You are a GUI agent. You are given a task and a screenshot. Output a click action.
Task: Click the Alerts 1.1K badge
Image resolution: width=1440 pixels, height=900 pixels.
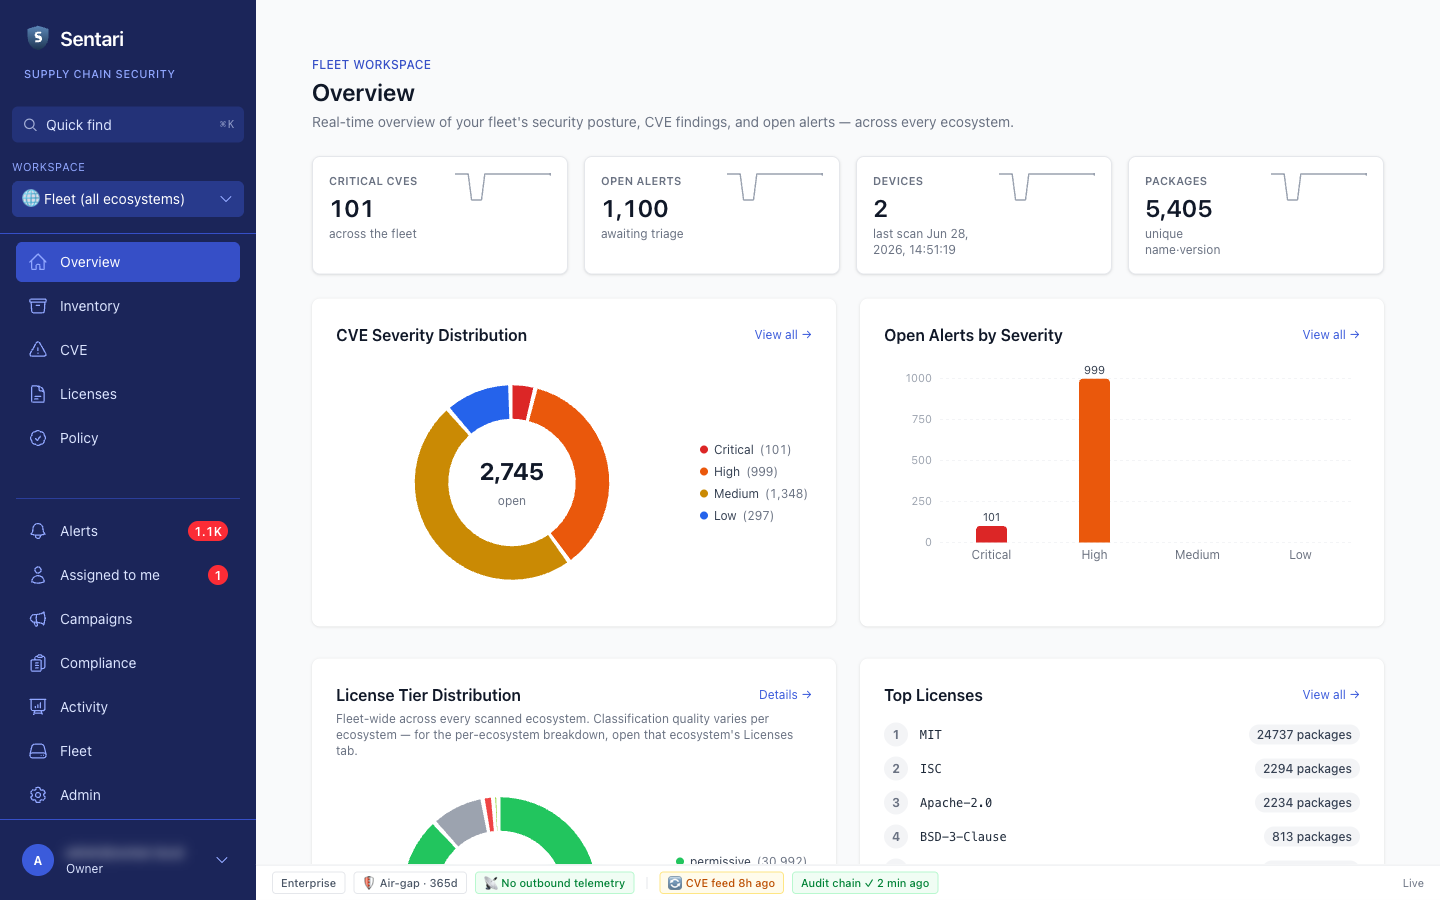[x=208, y=531]
